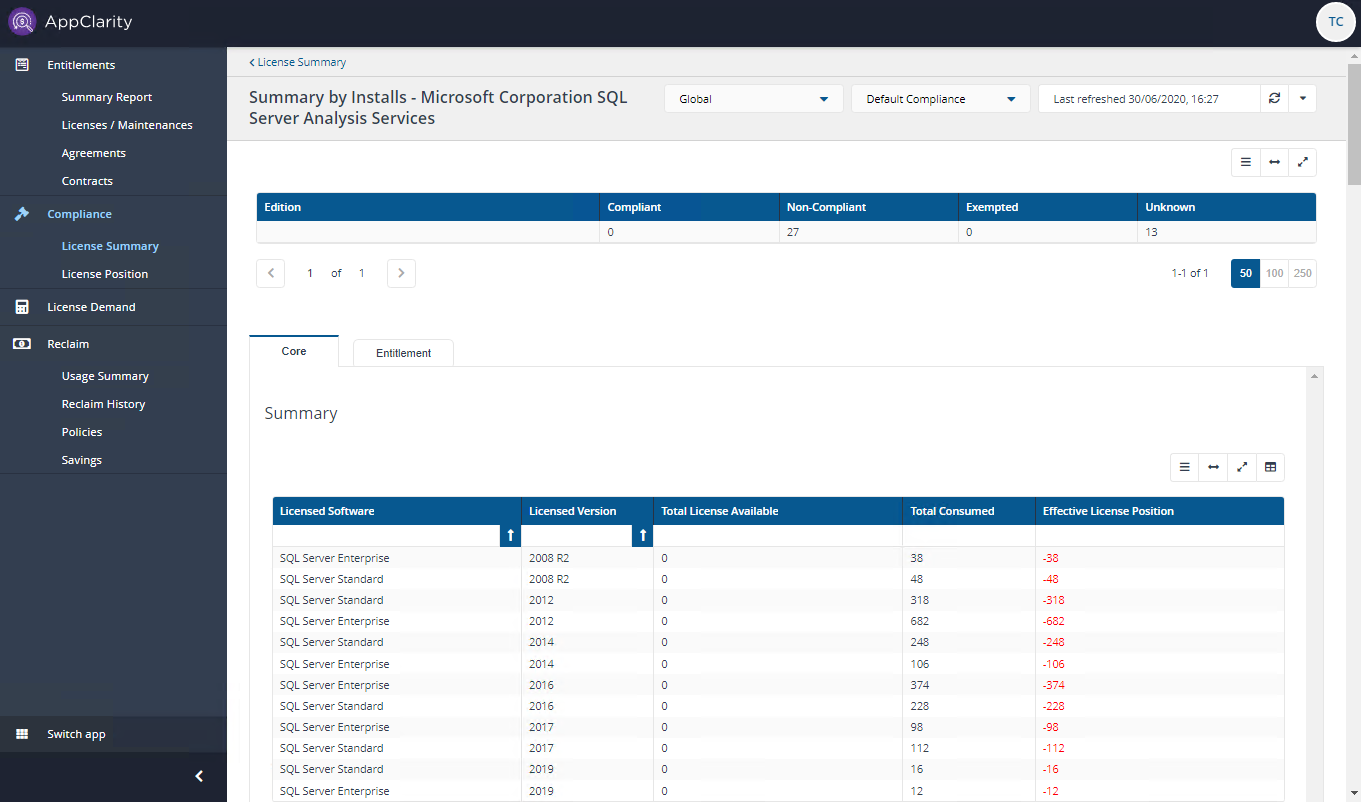Click the Total Consumed column header
1361x802 pixels.
point(968,511)
